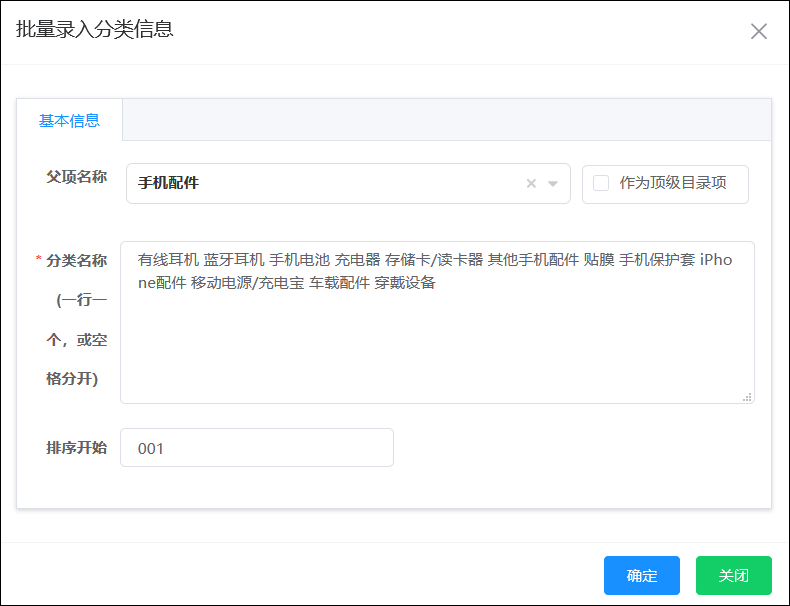Viewport: 790px width, 606px height.
Task: Click the 排序开始 field label
Action: [x=76, y=447]
